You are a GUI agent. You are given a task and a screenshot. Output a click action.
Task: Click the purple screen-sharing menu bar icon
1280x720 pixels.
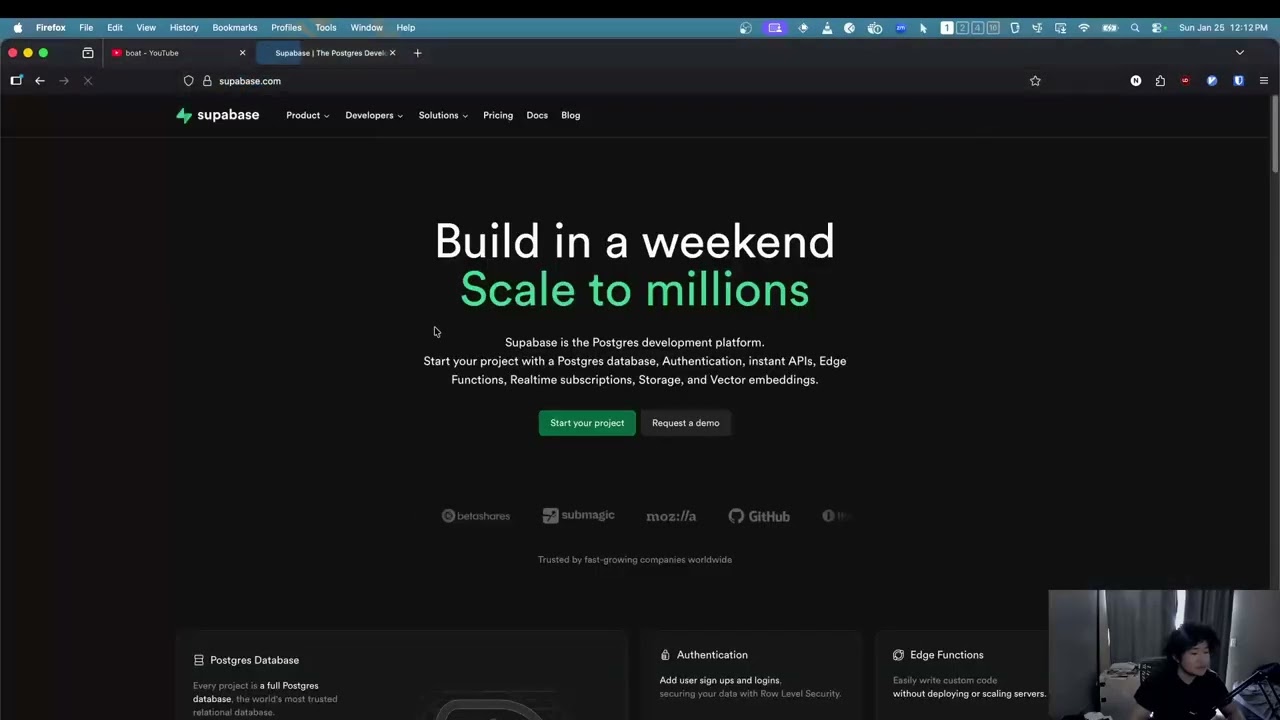[775, 28]
